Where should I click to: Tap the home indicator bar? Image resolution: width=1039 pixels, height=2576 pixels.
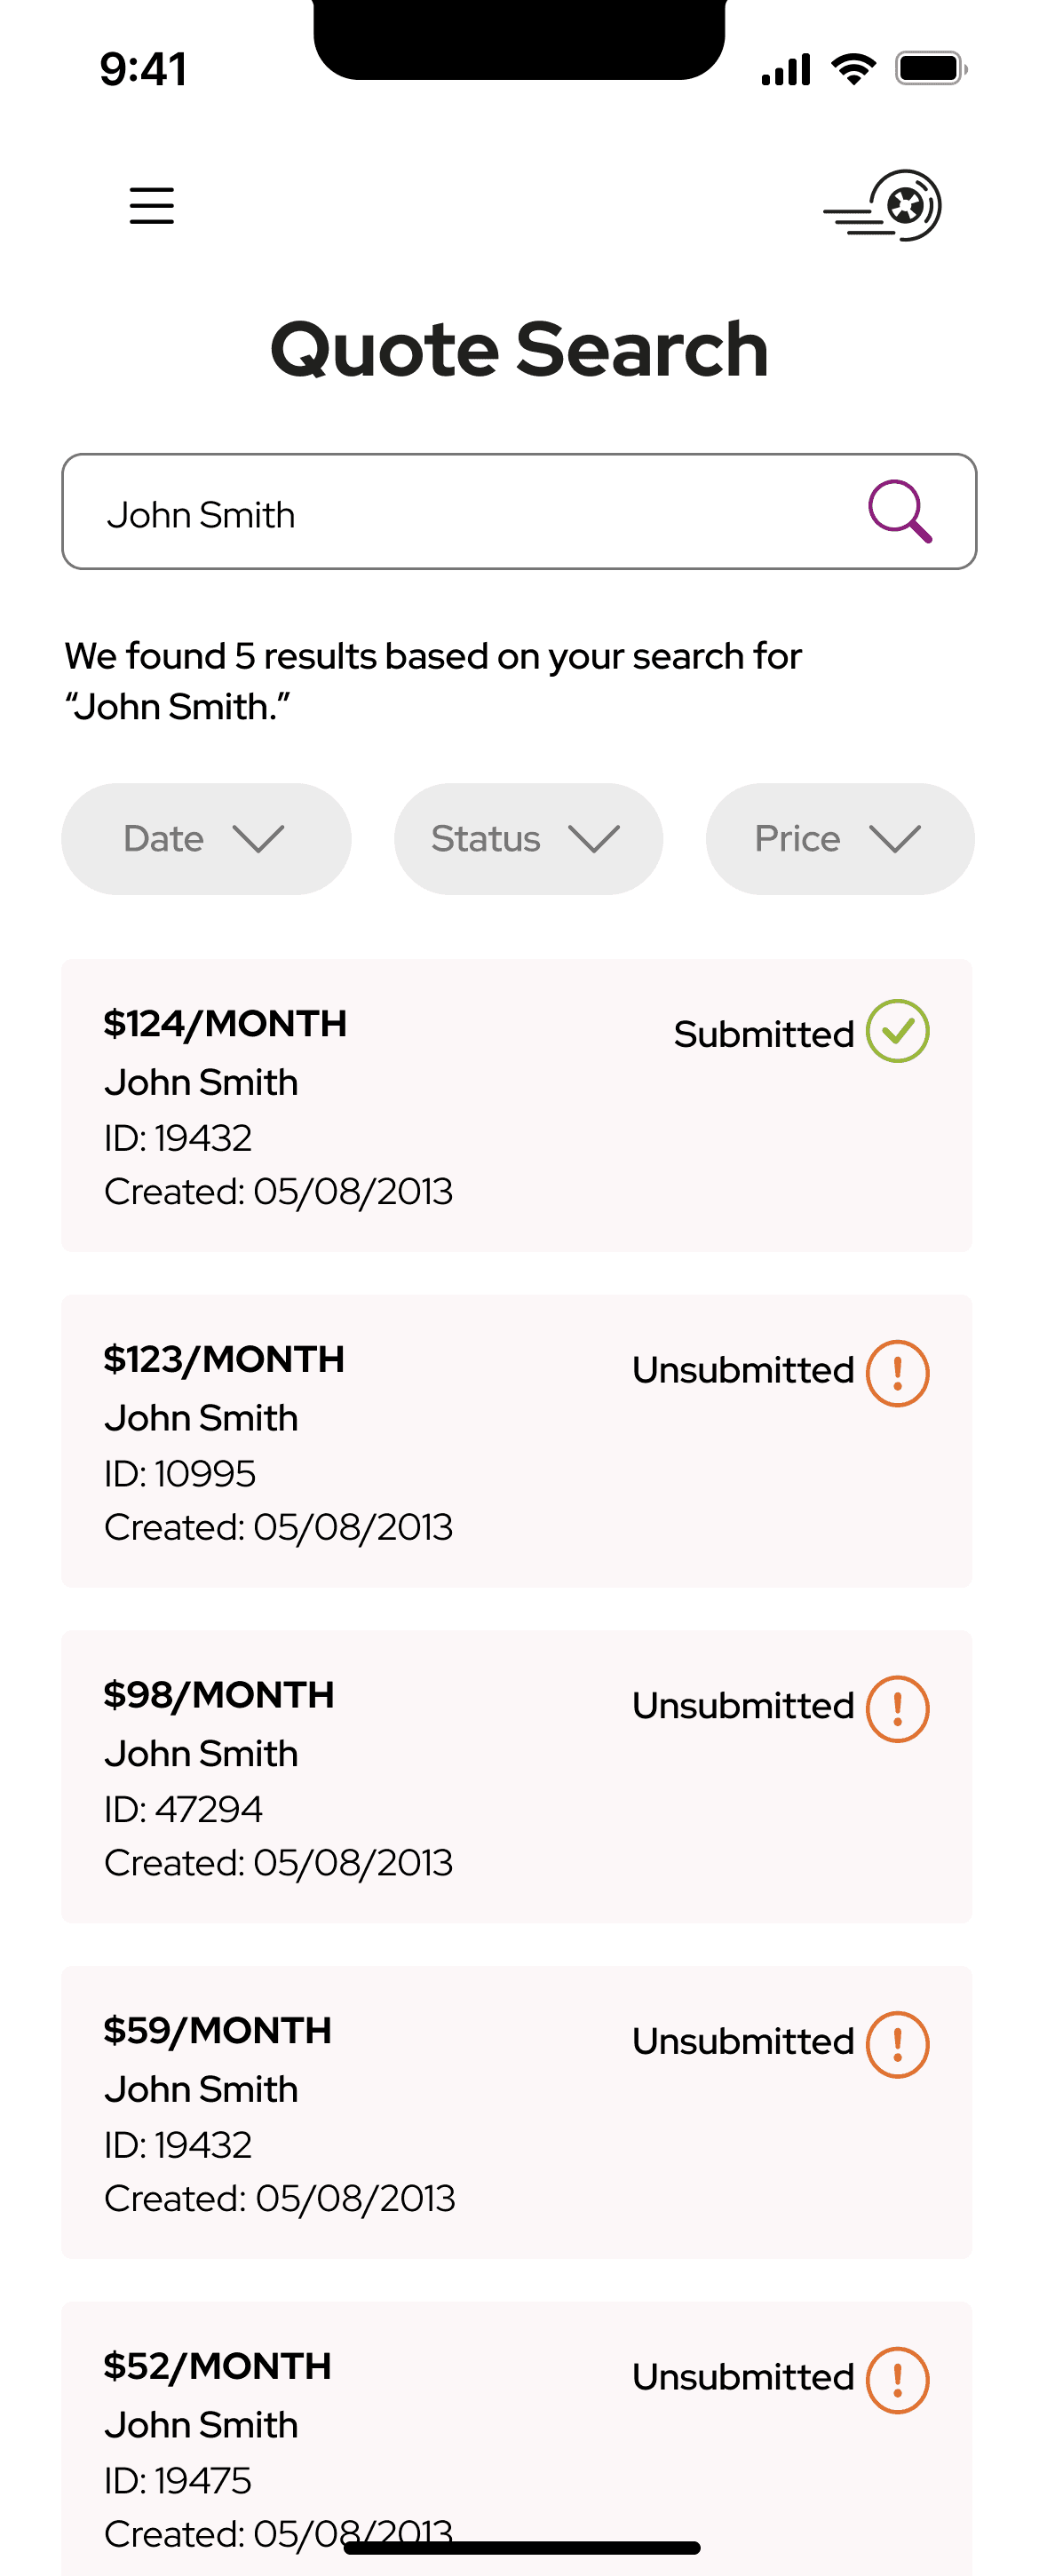[521, 2548]
